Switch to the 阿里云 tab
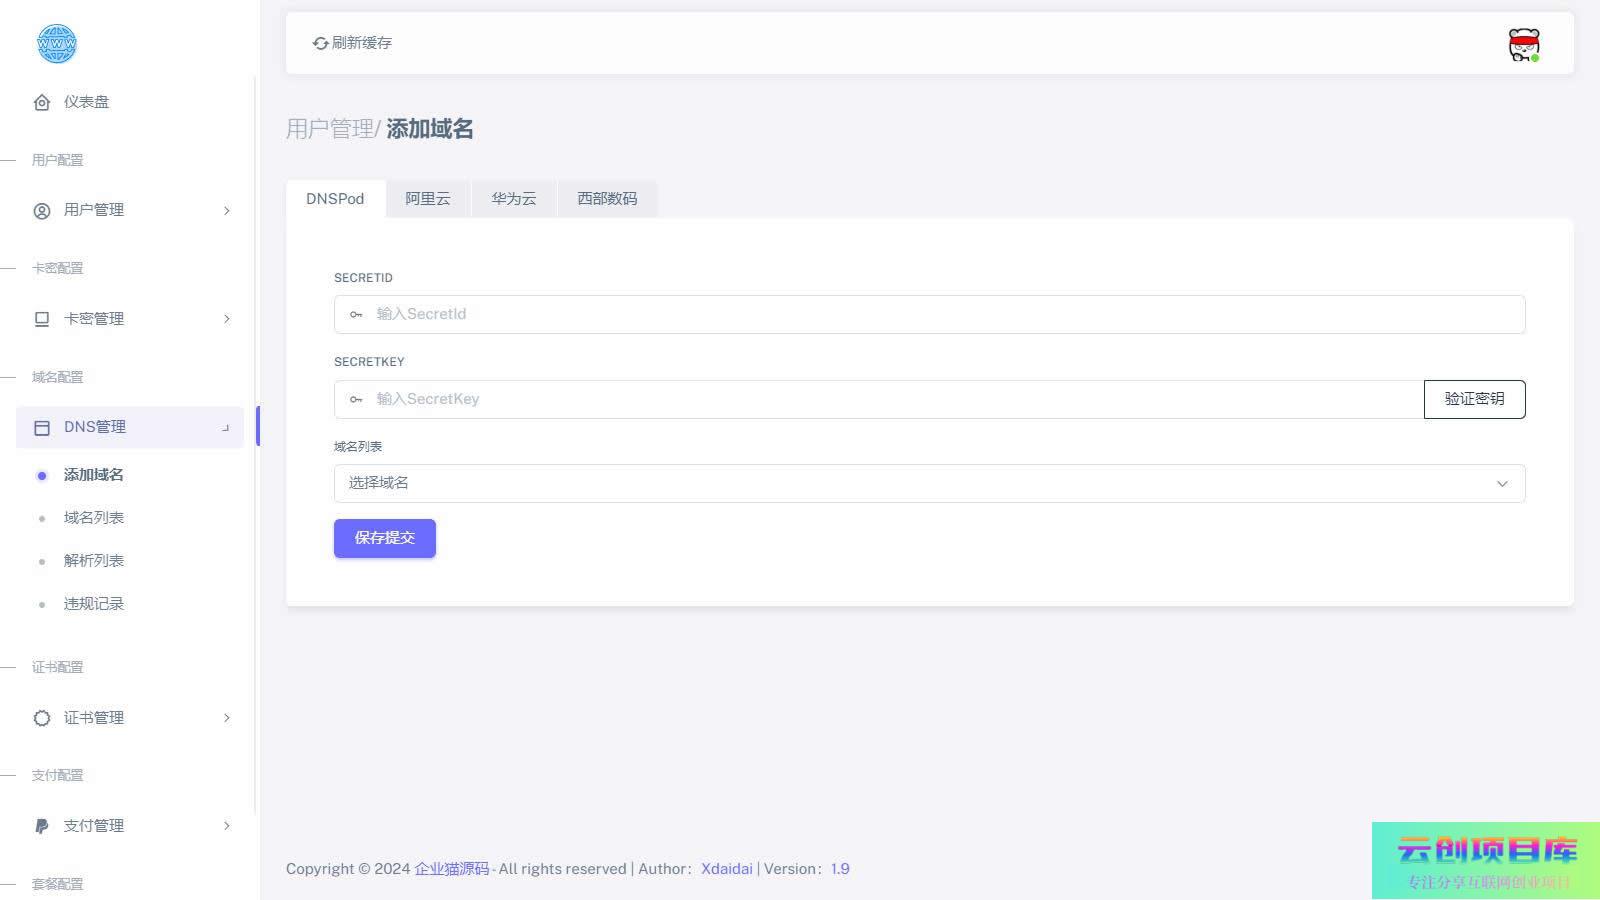1600x900 pixels. click(427, 199)
